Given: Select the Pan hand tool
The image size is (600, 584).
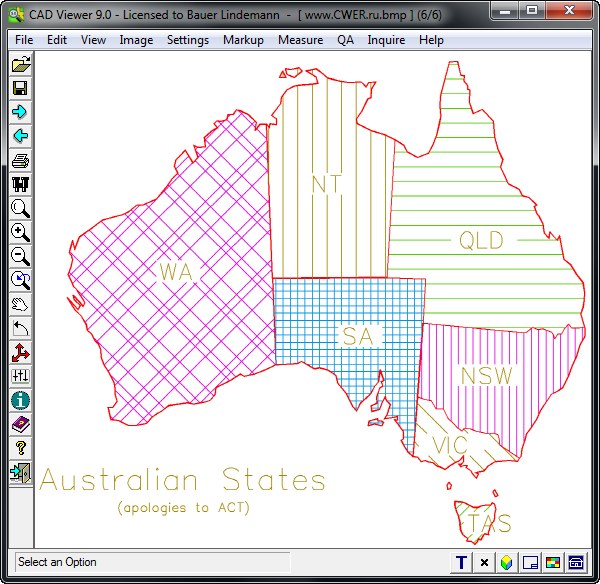Looking at the screenshot, I should [20, 304].
